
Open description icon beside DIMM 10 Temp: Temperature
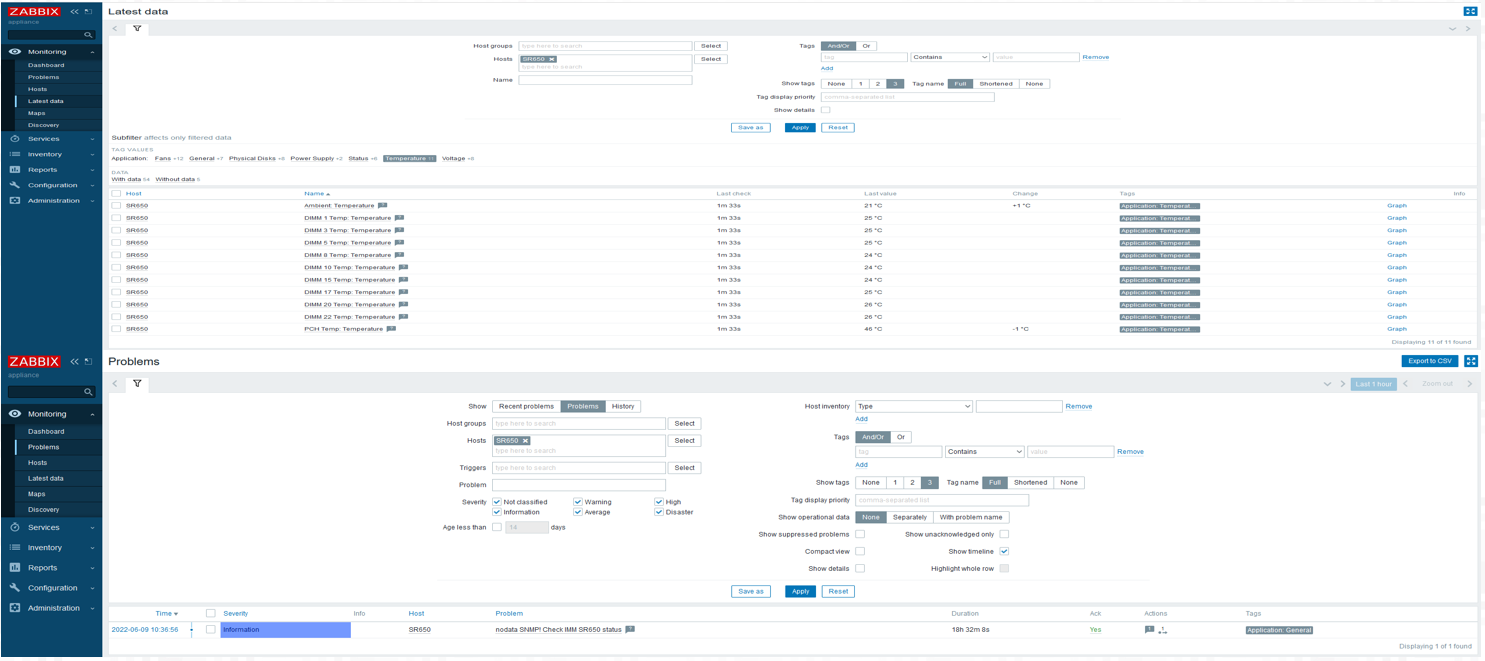[403, 267]
